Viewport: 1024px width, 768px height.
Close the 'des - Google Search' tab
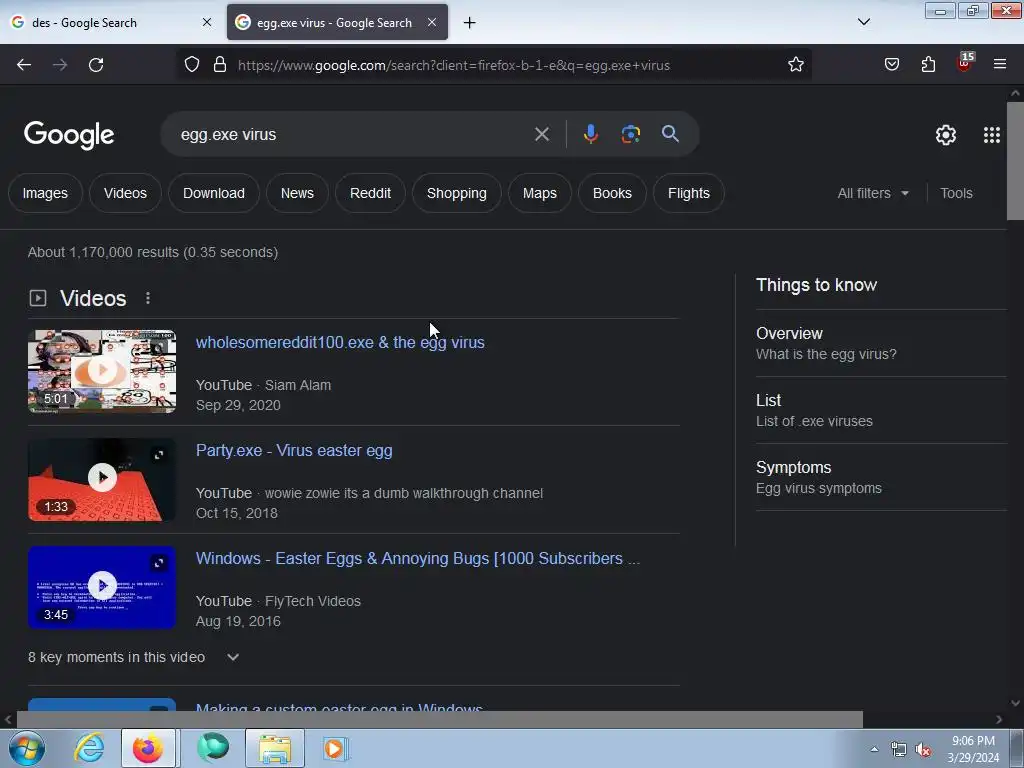206,22
